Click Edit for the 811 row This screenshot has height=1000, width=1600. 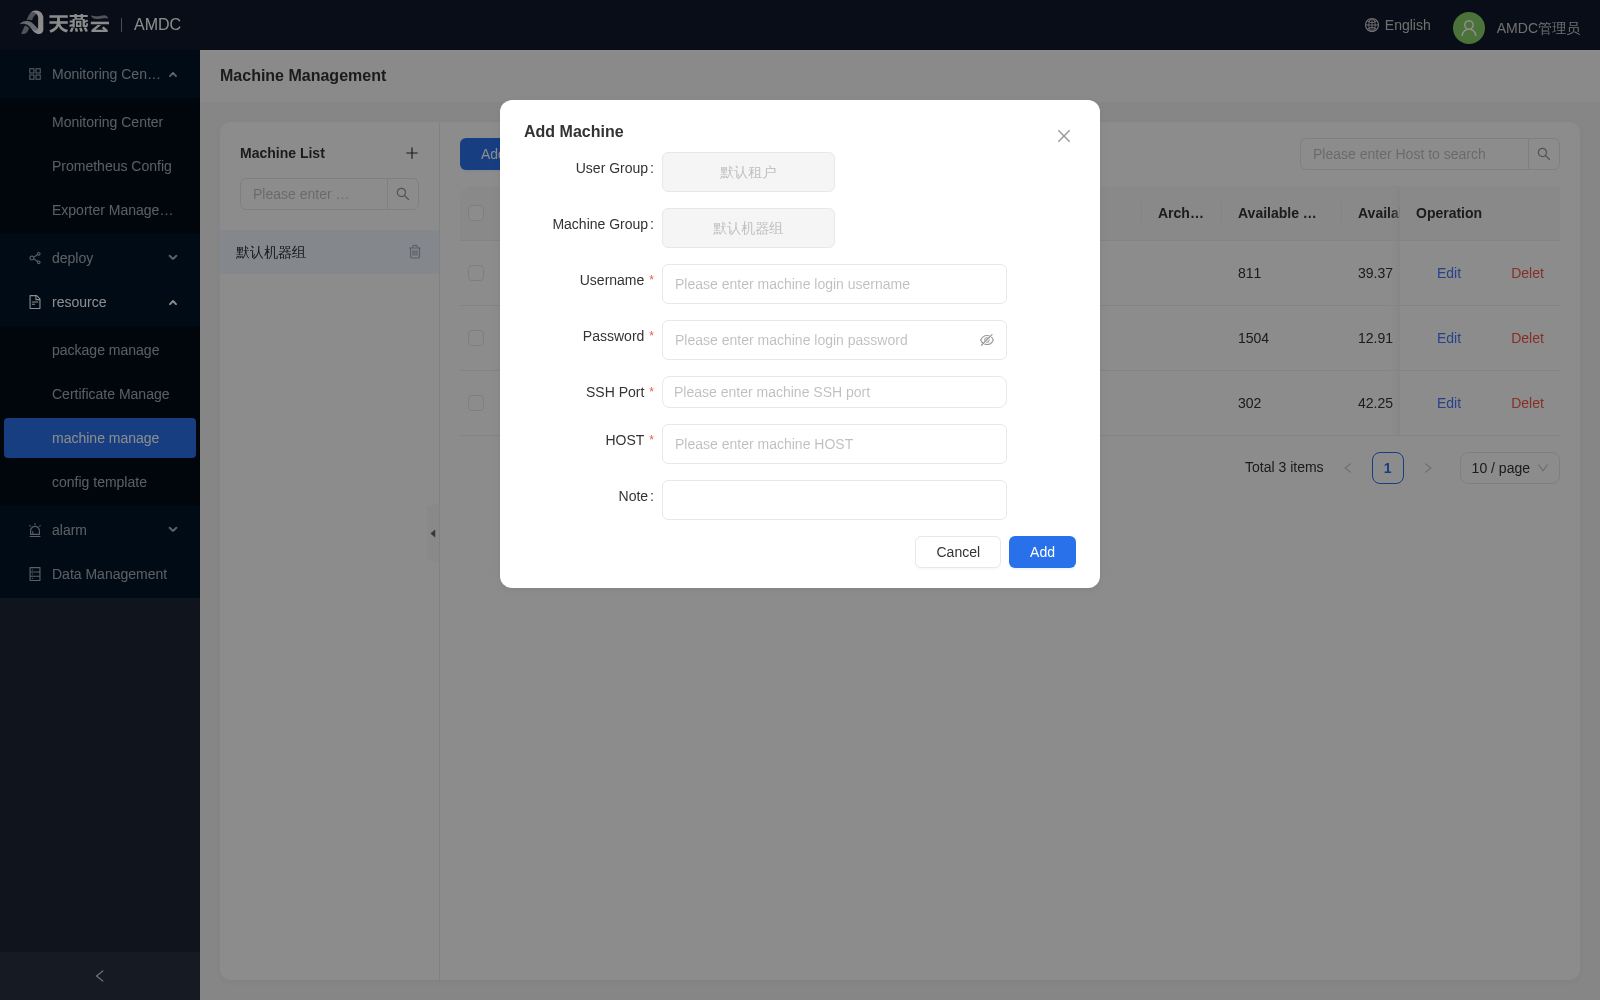coord(1449,273)
